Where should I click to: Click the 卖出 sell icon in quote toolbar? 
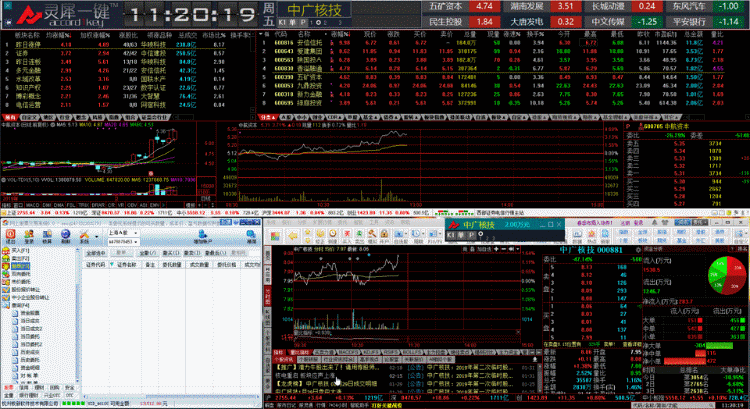click(x=359, y=233)
